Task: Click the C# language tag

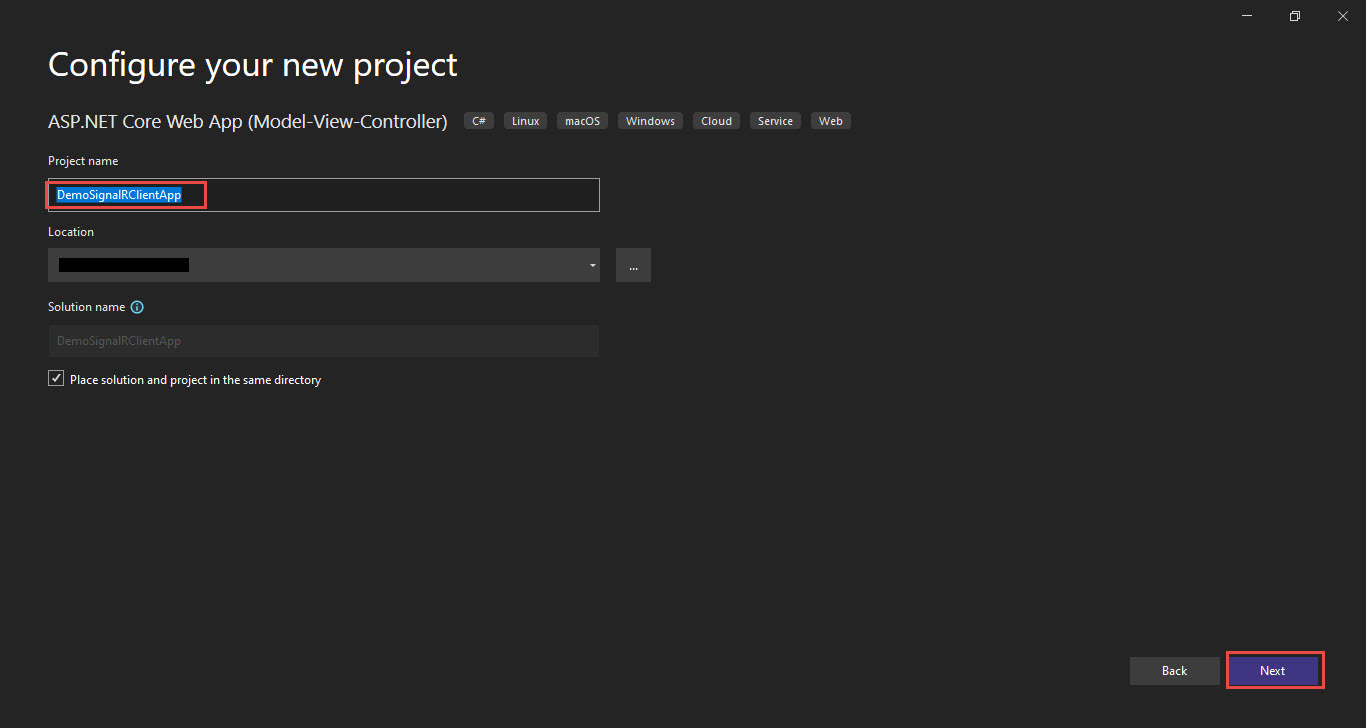Action: point(479,121)
